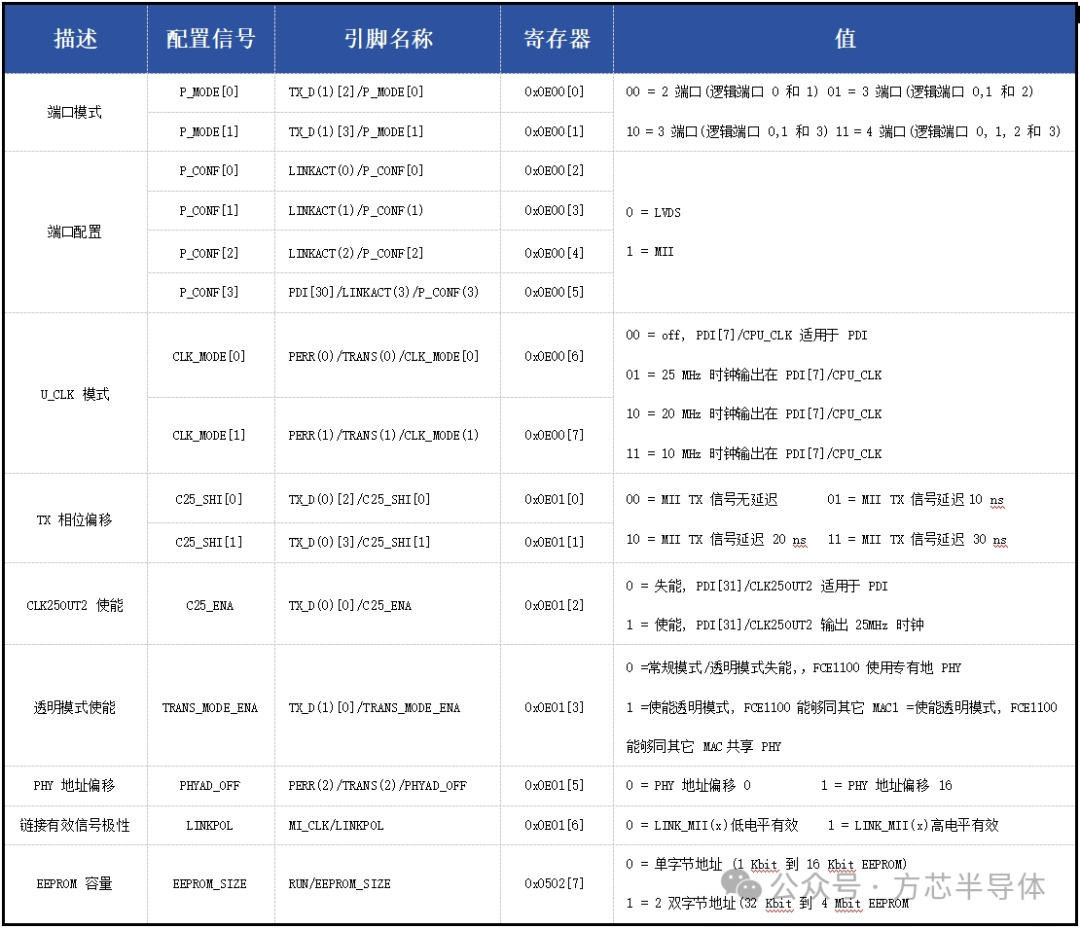This screenshot has height=929, width=1080.
Task: Select pin name LINKACT(0)/P_CONF[0]
Action: coord(356,171)
